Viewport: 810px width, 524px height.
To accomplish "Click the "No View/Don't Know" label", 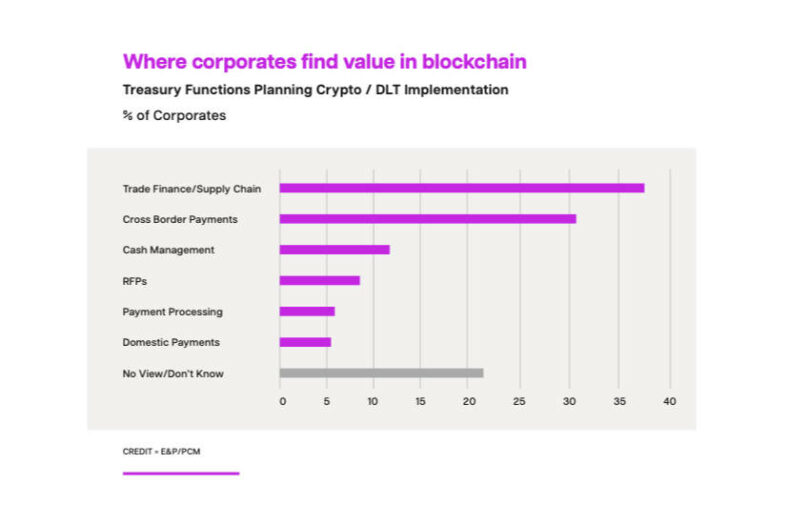I will pyautogui.click(x=173, y=374).
